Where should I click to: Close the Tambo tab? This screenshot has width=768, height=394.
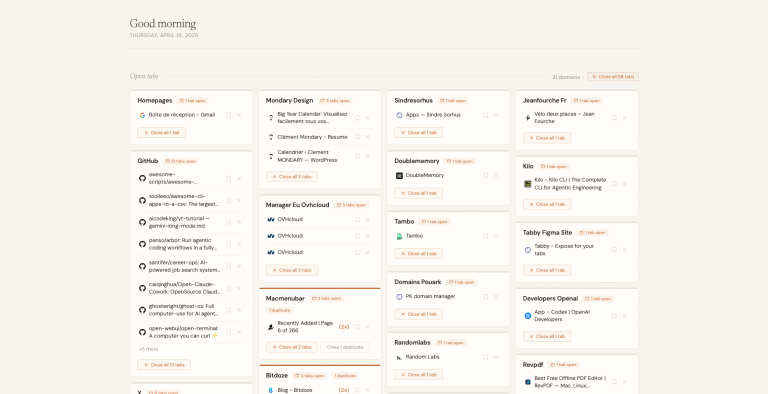pyautogui.click(x=496, y=236)
